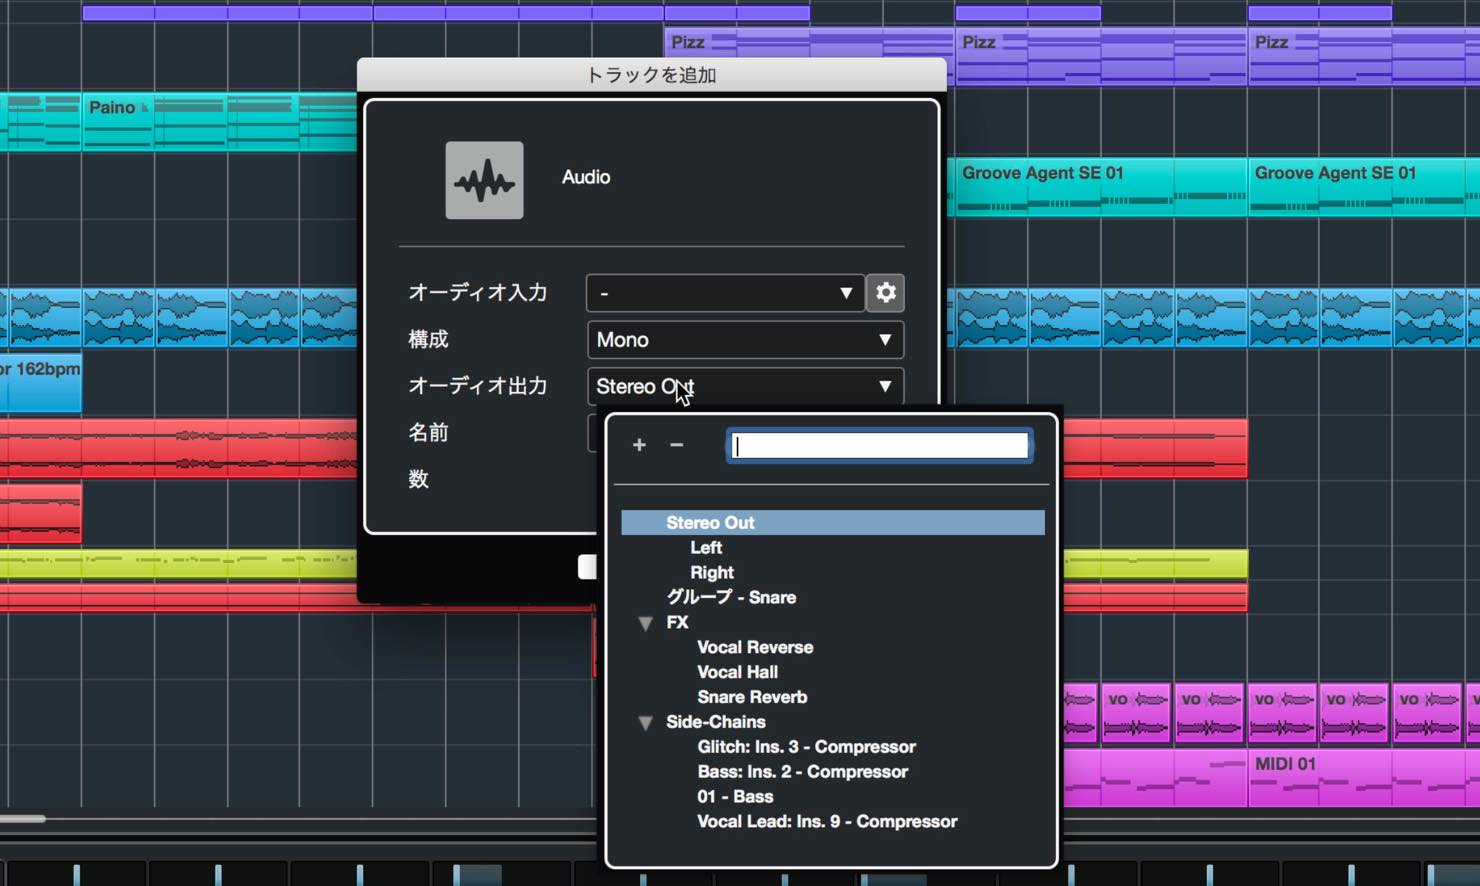Click the Paino track event
The image size is (1480, 886).
click(220, 122)
